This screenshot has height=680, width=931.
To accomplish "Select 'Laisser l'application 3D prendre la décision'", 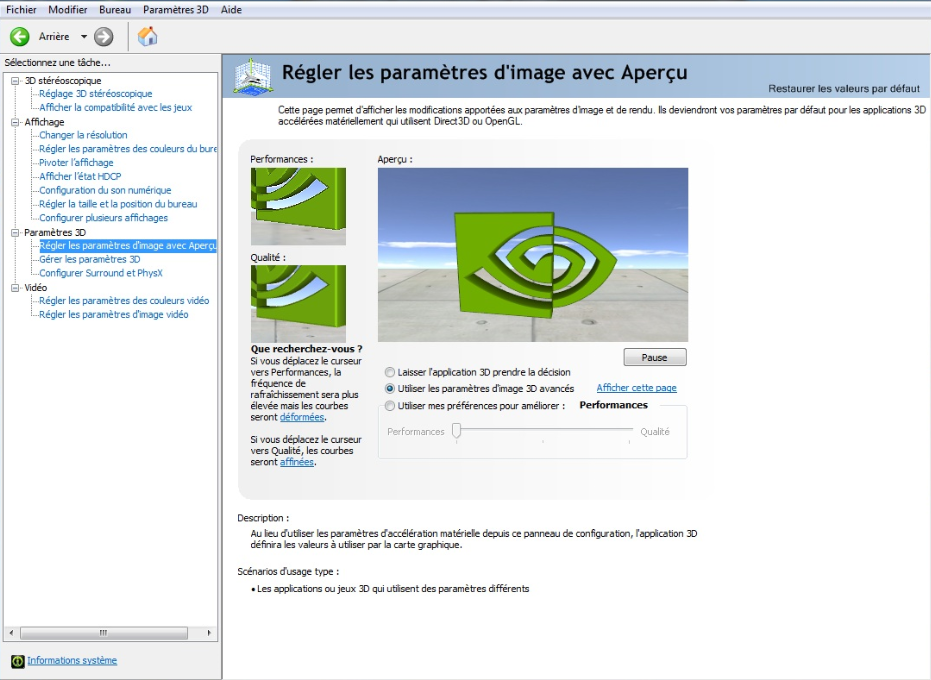I will click(x=390, y=372).
